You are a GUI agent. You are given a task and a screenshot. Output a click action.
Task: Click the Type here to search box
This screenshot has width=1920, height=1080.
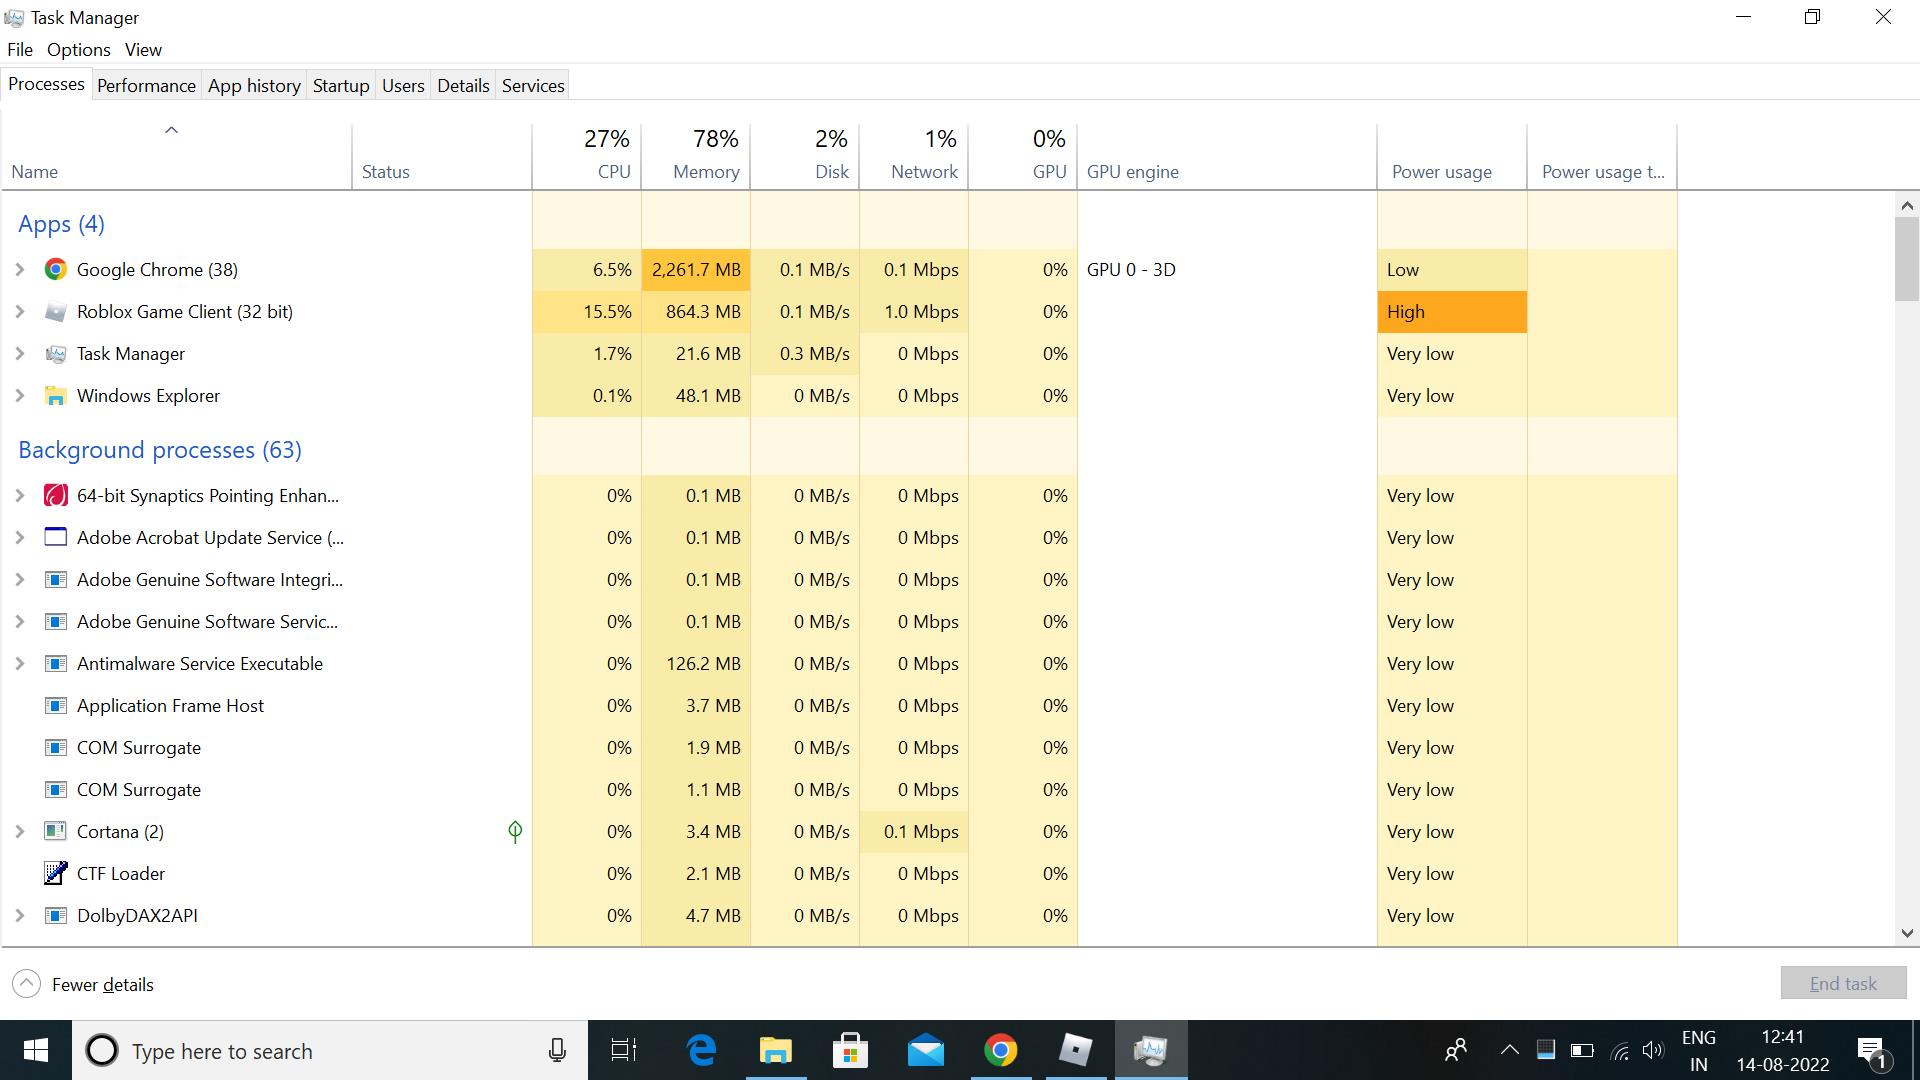(330, 1050)
